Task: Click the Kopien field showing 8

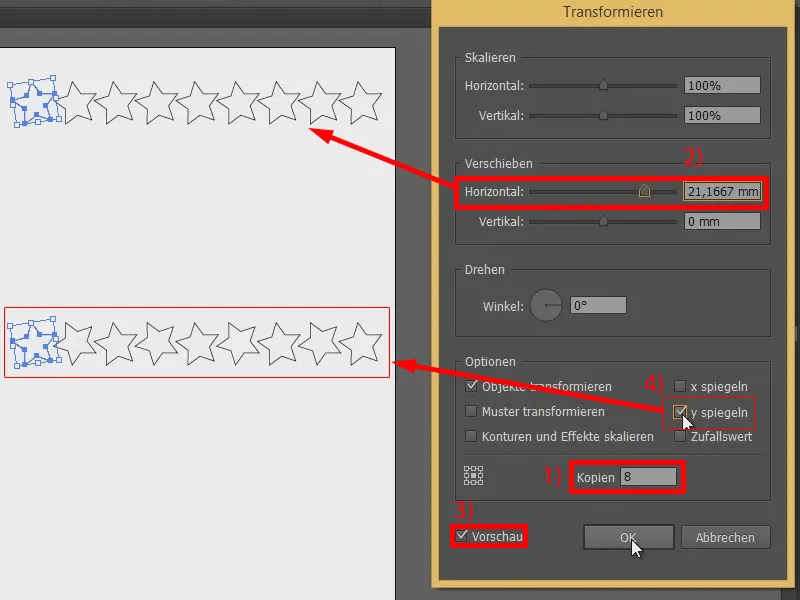Action: click(648, 477)
